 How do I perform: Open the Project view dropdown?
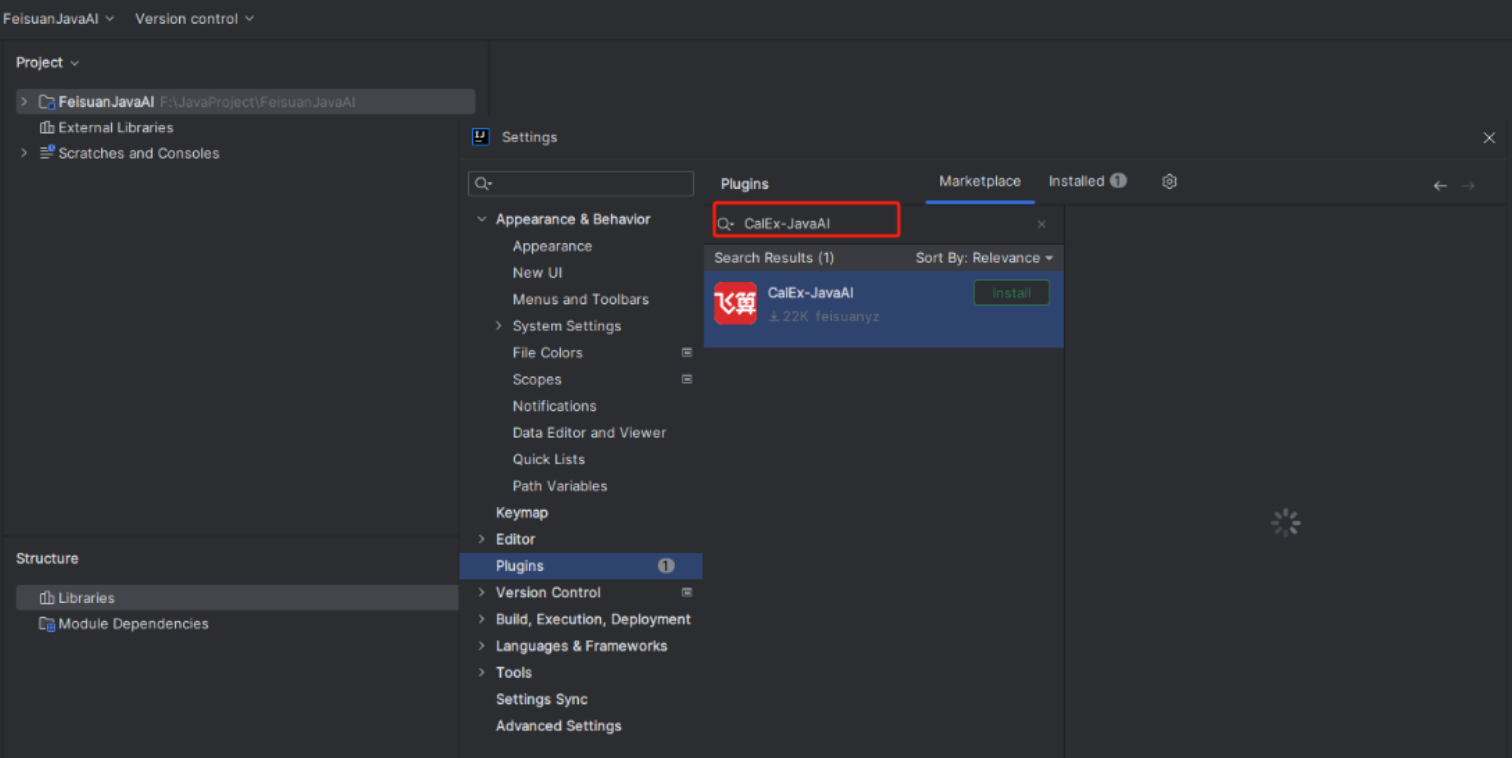(47, 62)
